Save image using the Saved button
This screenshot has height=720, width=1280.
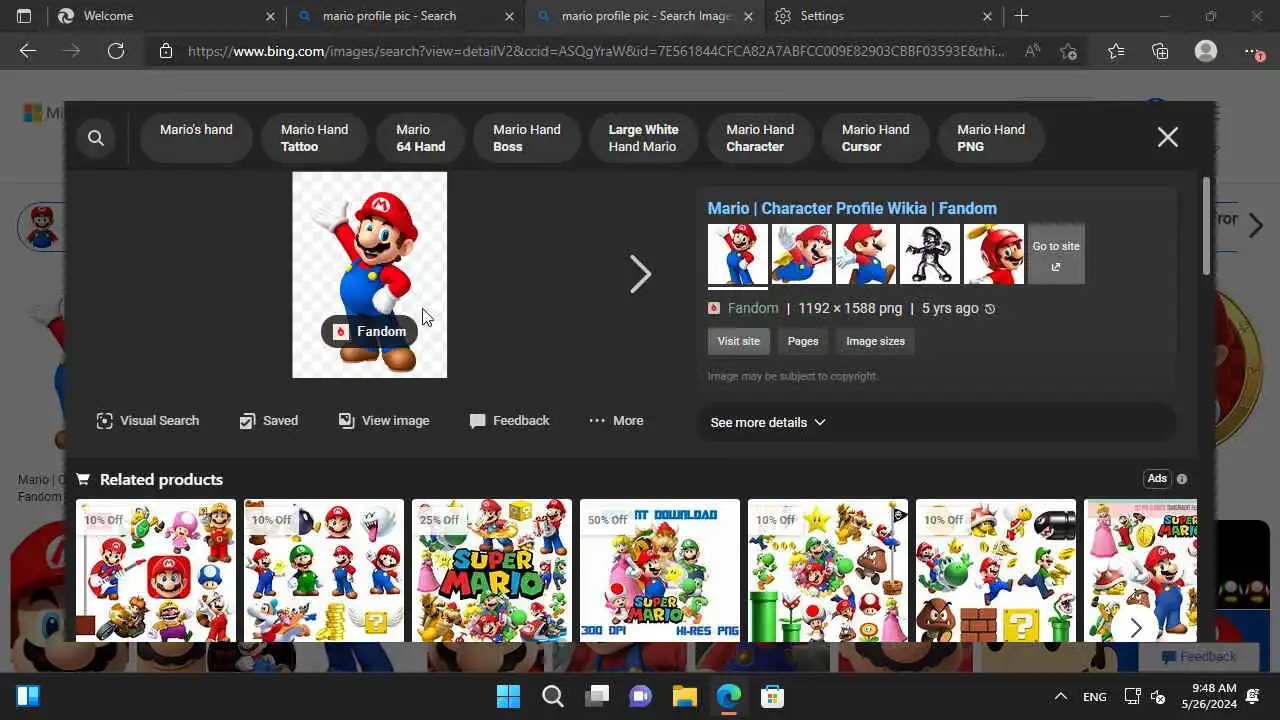[x=268, y=421]
